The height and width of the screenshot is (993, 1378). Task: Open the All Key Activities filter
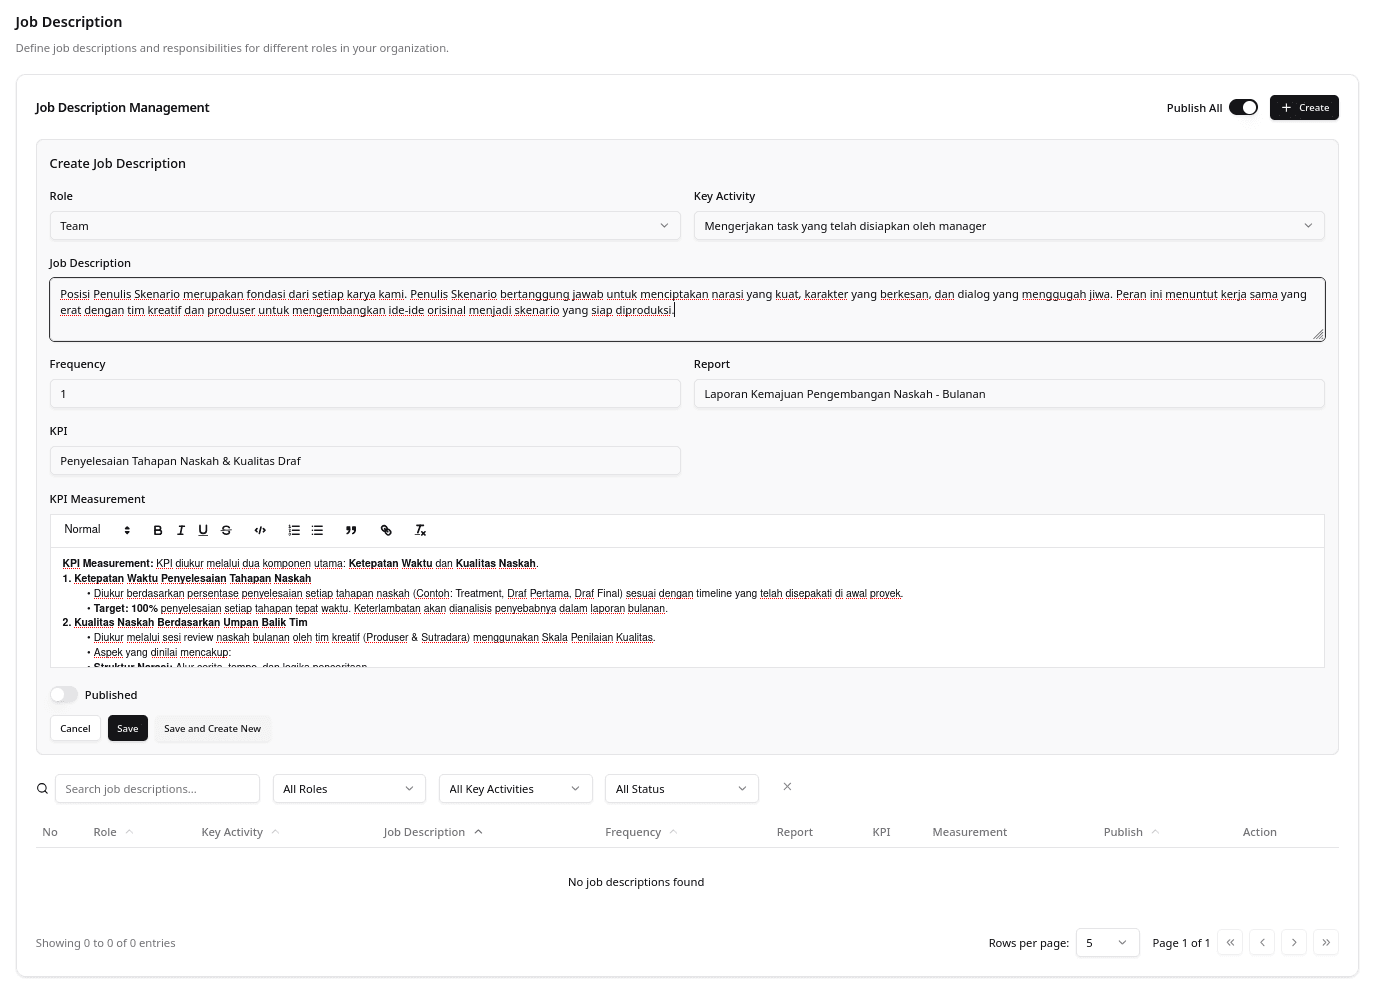pyautogui.click(x=515, y=789)
